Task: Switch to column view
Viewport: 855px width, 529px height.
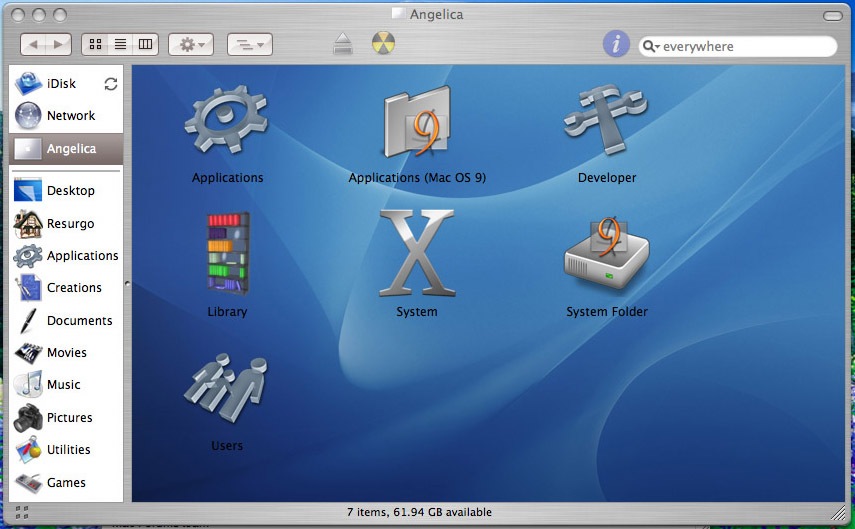Action: point(146,44)
